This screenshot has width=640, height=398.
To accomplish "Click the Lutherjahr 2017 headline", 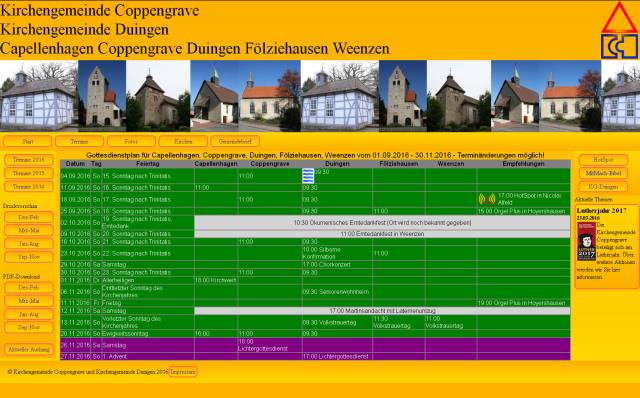I will [601, 211].
